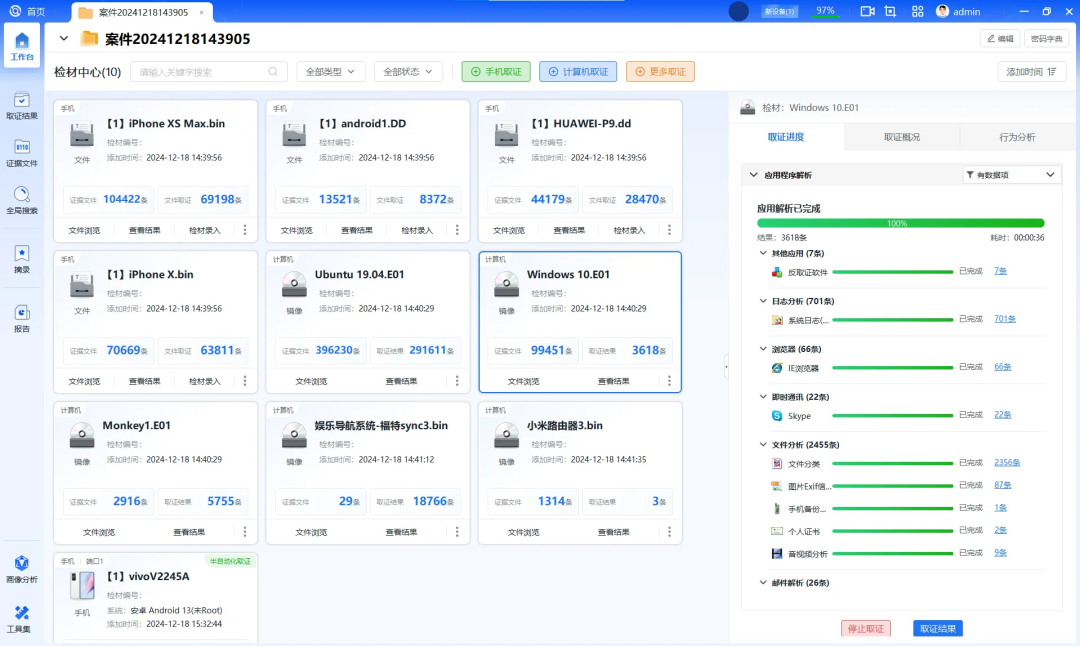Open the 2356条 link for 文件分类
Screen dimensions: 1080x646
coord(1007,463)
